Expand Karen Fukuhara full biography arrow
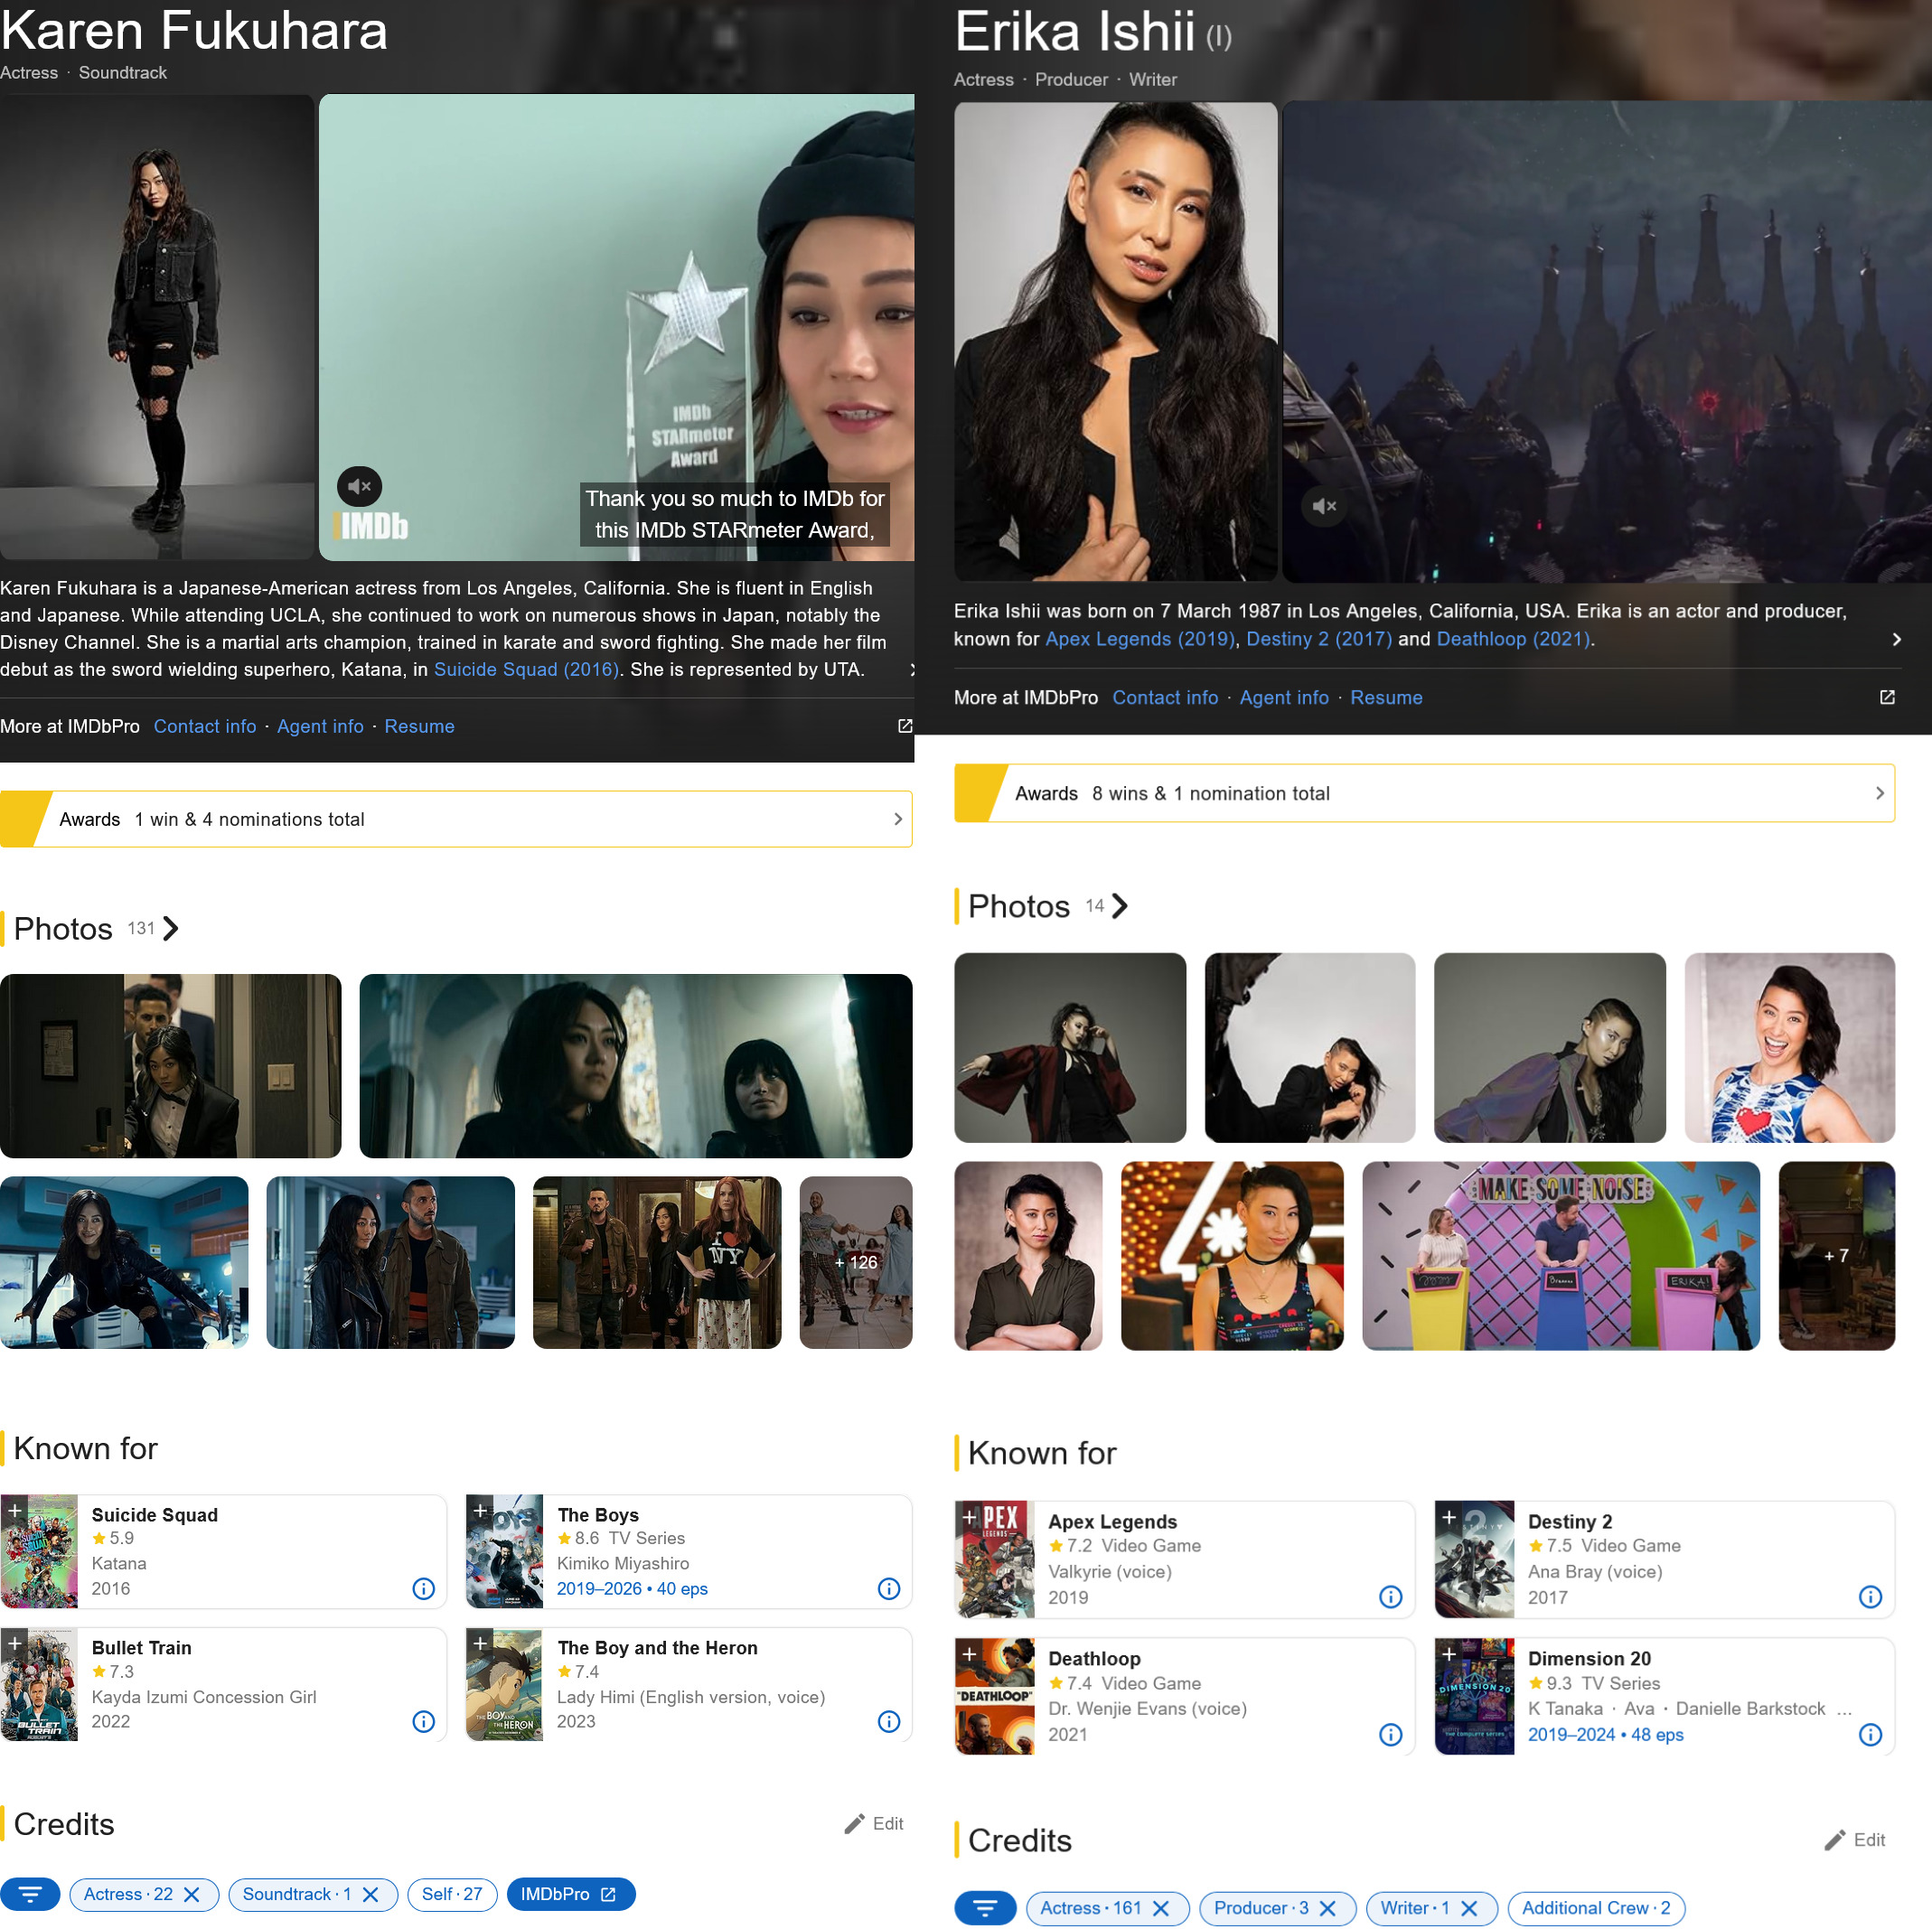 (x=911, y=670)
